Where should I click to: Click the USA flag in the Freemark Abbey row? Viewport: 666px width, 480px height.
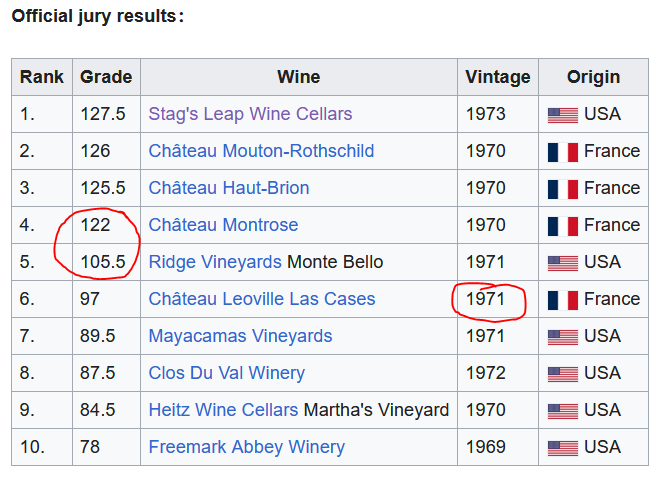coord(562,448)
